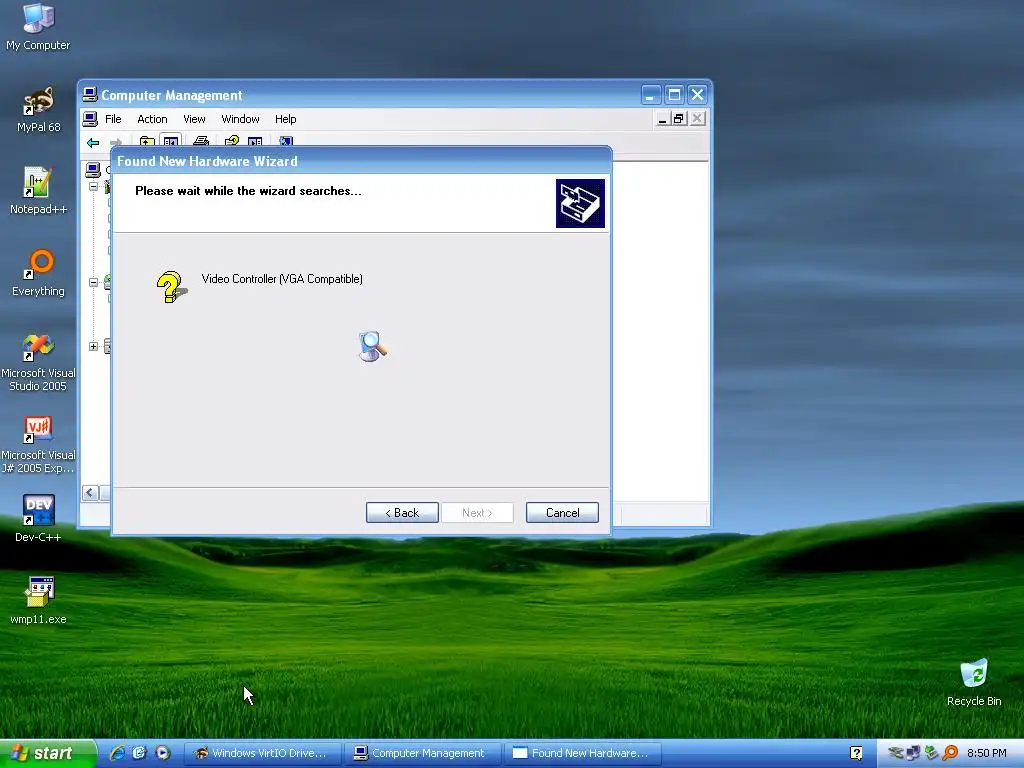1024x768 pixels.
Task: Launch the MyPal 68 browser shortcut
Action: click(x=38, y=110)
